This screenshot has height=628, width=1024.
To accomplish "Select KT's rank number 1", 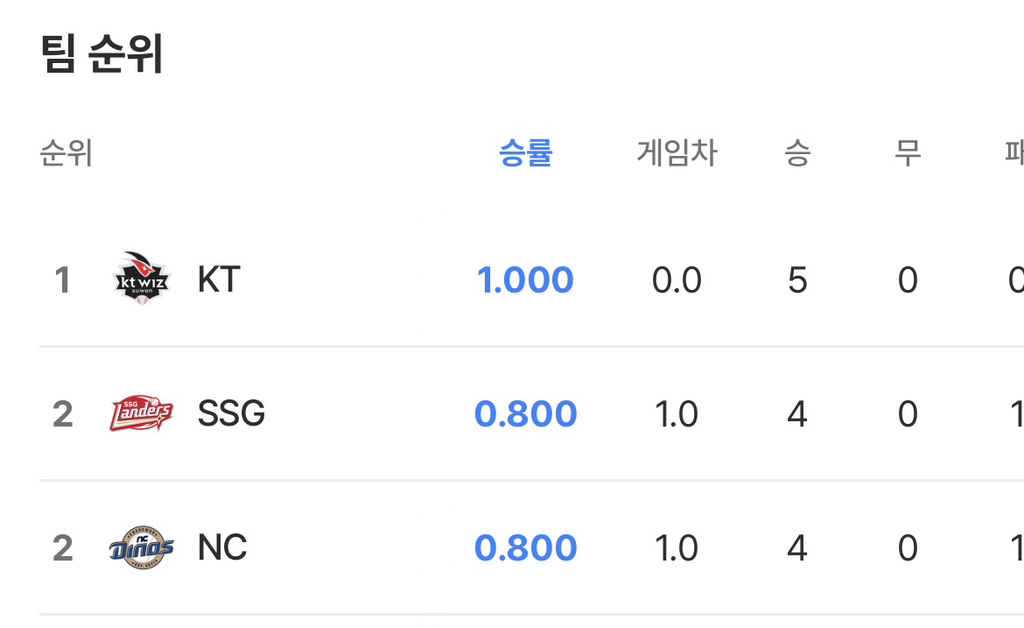I will coord(62,281).
